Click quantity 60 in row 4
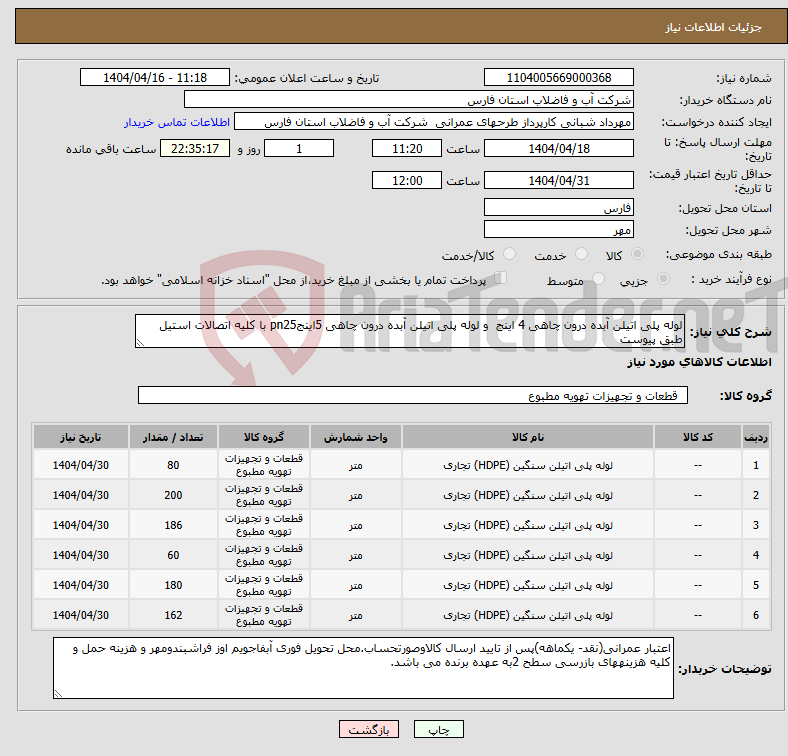The height and width of the screenshot is (756, 788). (x=173, y=555)
